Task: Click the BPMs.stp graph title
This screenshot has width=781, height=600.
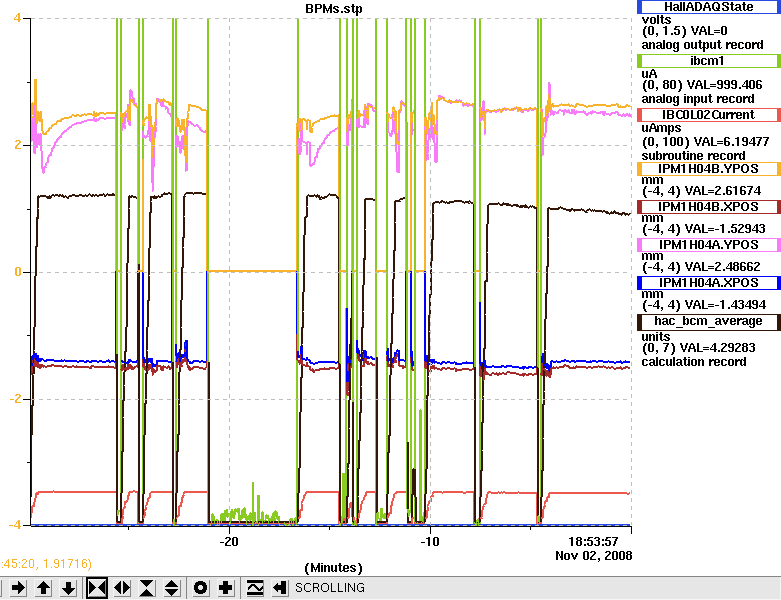Action: [x=334, y=8]
